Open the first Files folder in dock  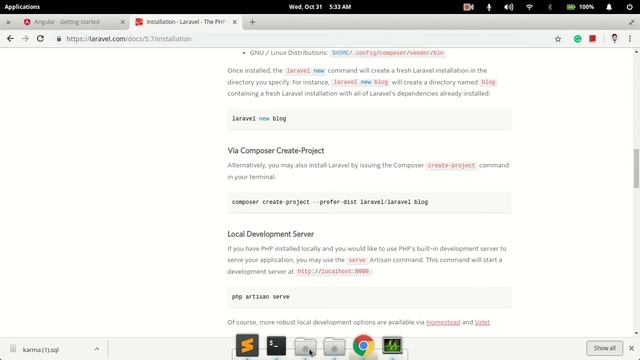pyautogui.click(x=305, y=347)
